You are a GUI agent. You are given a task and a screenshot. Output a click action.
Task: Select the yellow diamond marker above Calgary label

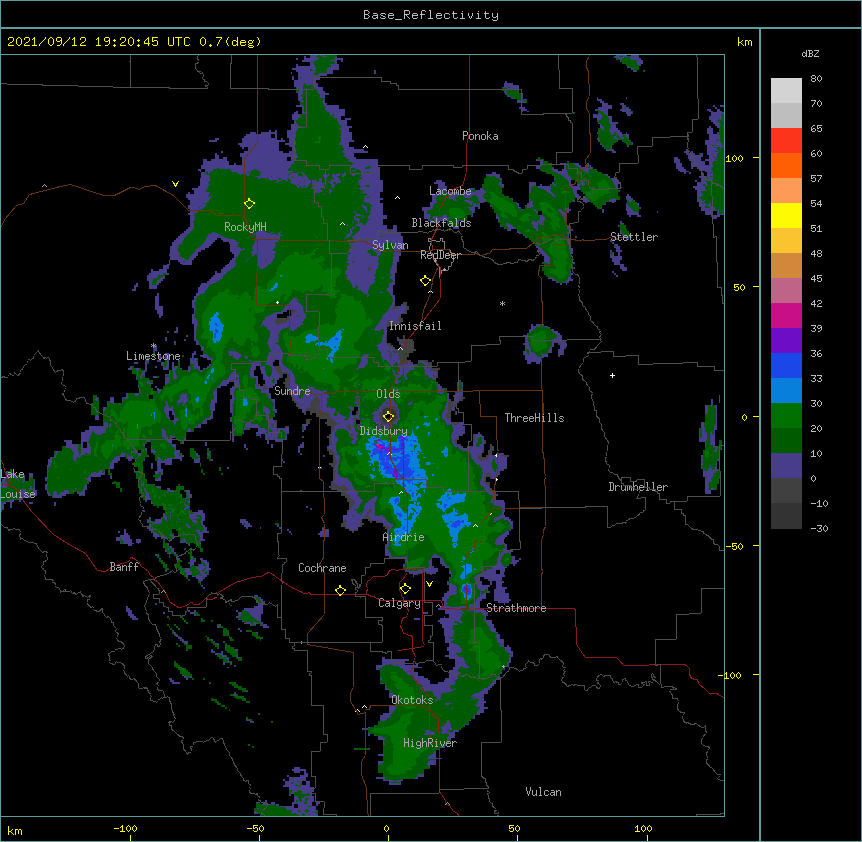(x=406, y=589)
